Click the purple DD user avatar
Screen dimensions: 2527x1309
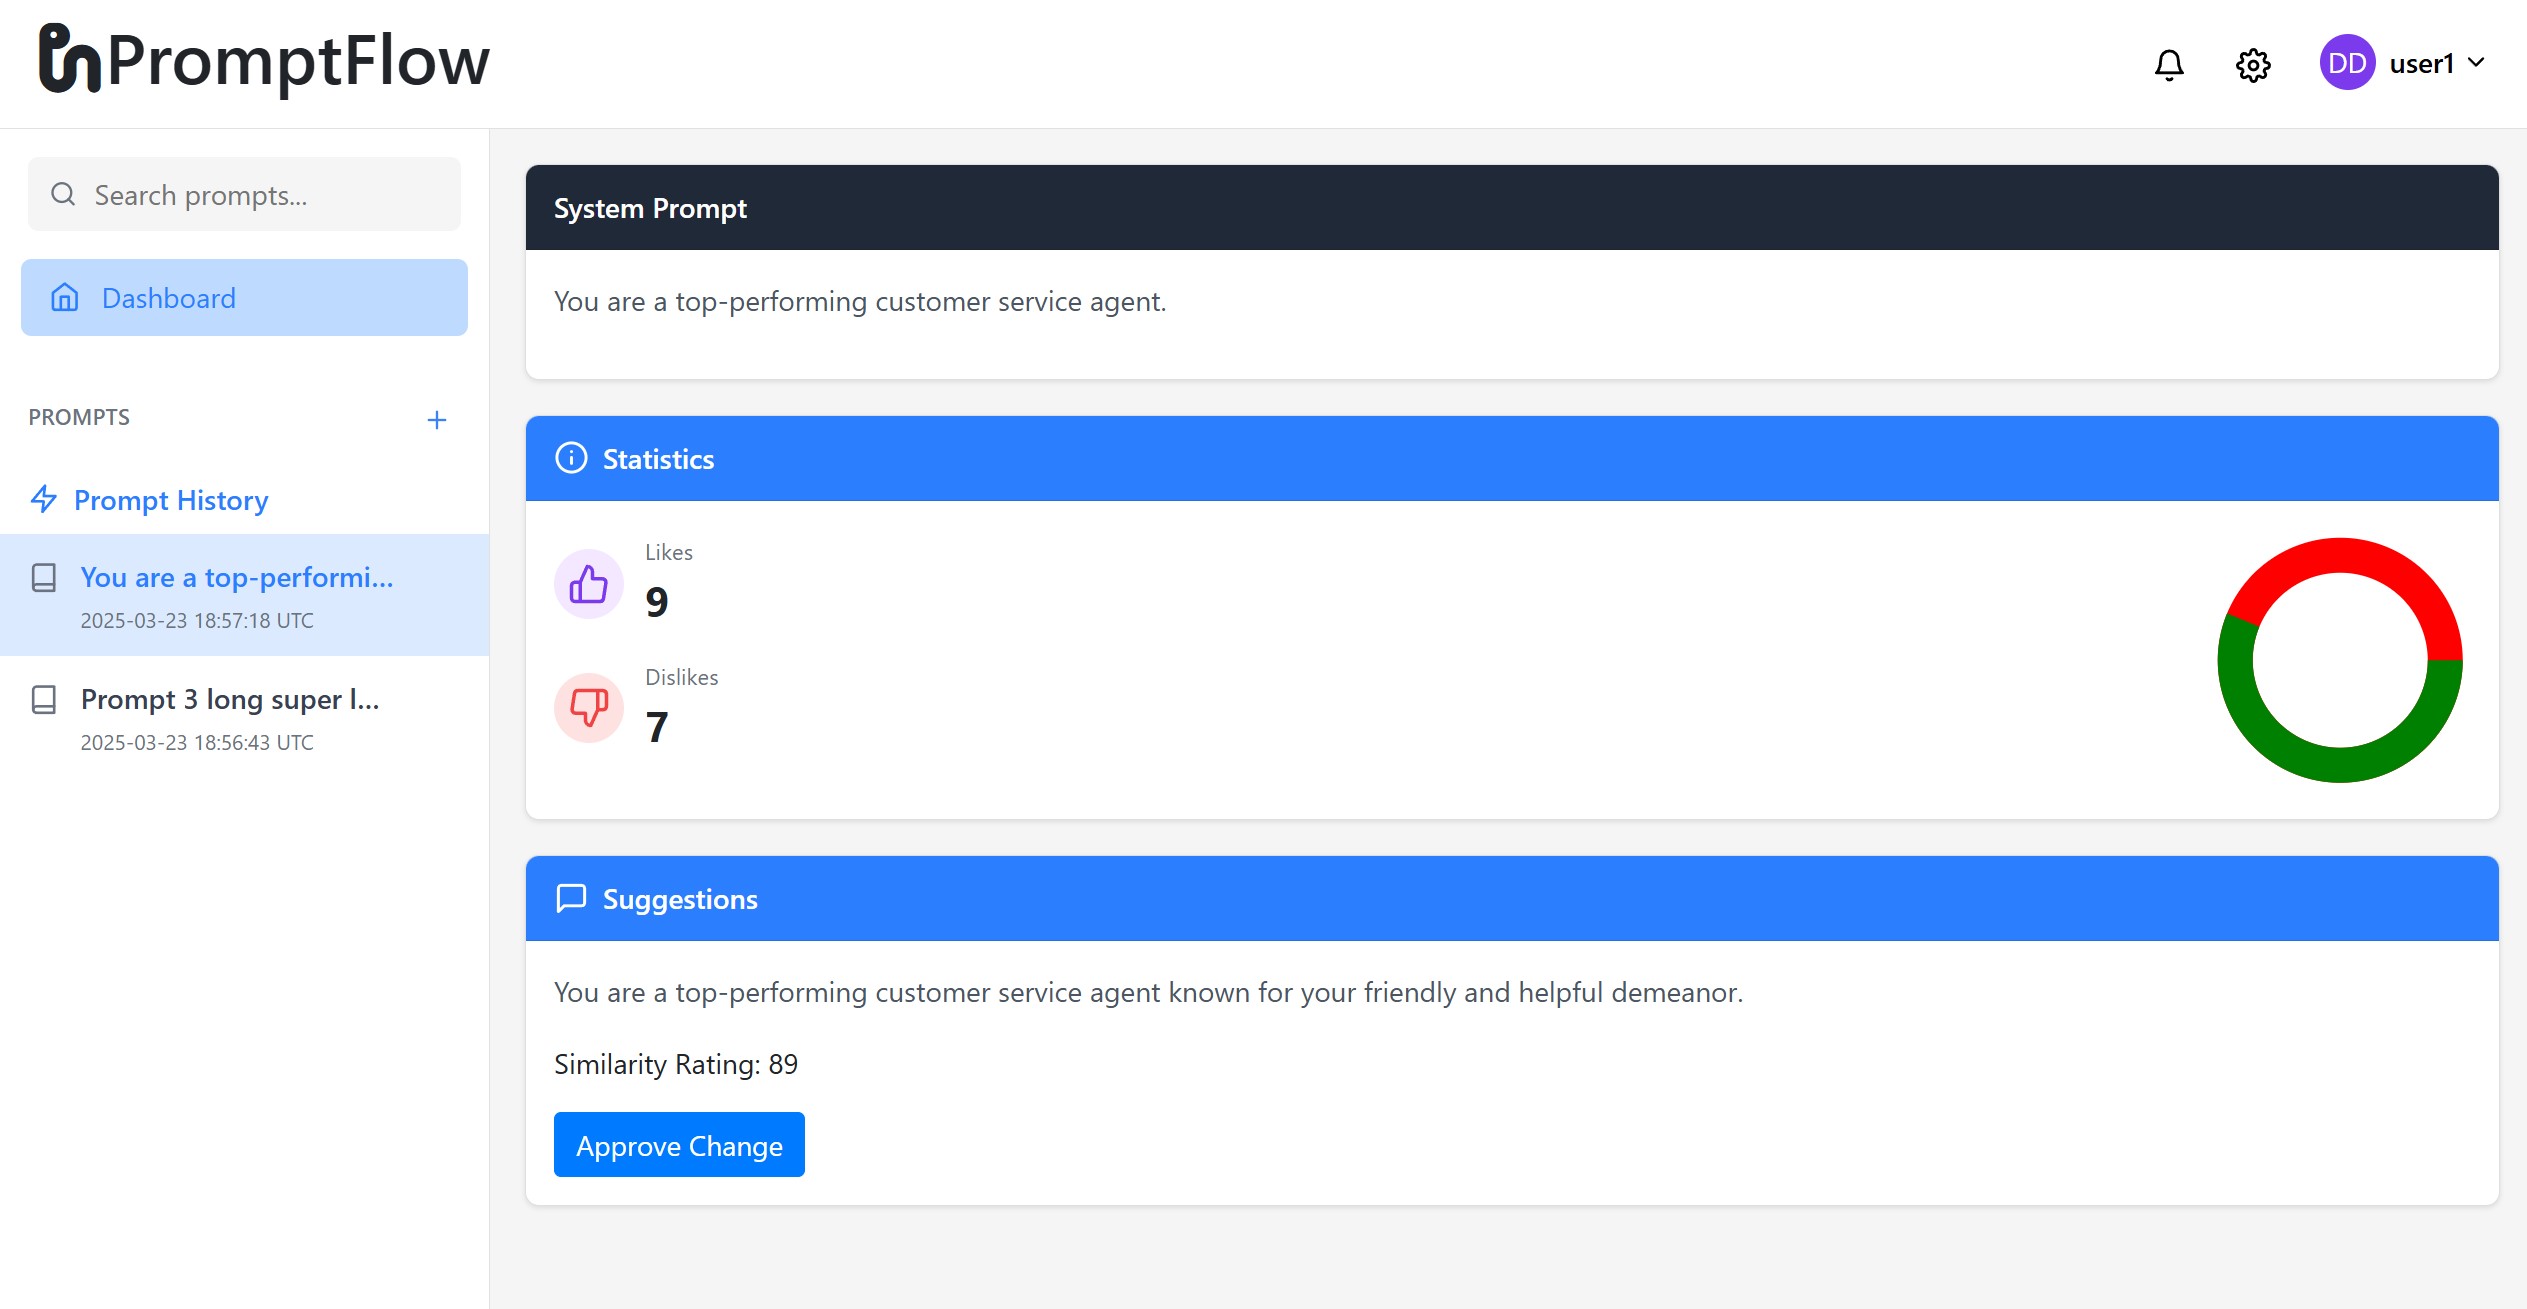tap(2346, 63)
